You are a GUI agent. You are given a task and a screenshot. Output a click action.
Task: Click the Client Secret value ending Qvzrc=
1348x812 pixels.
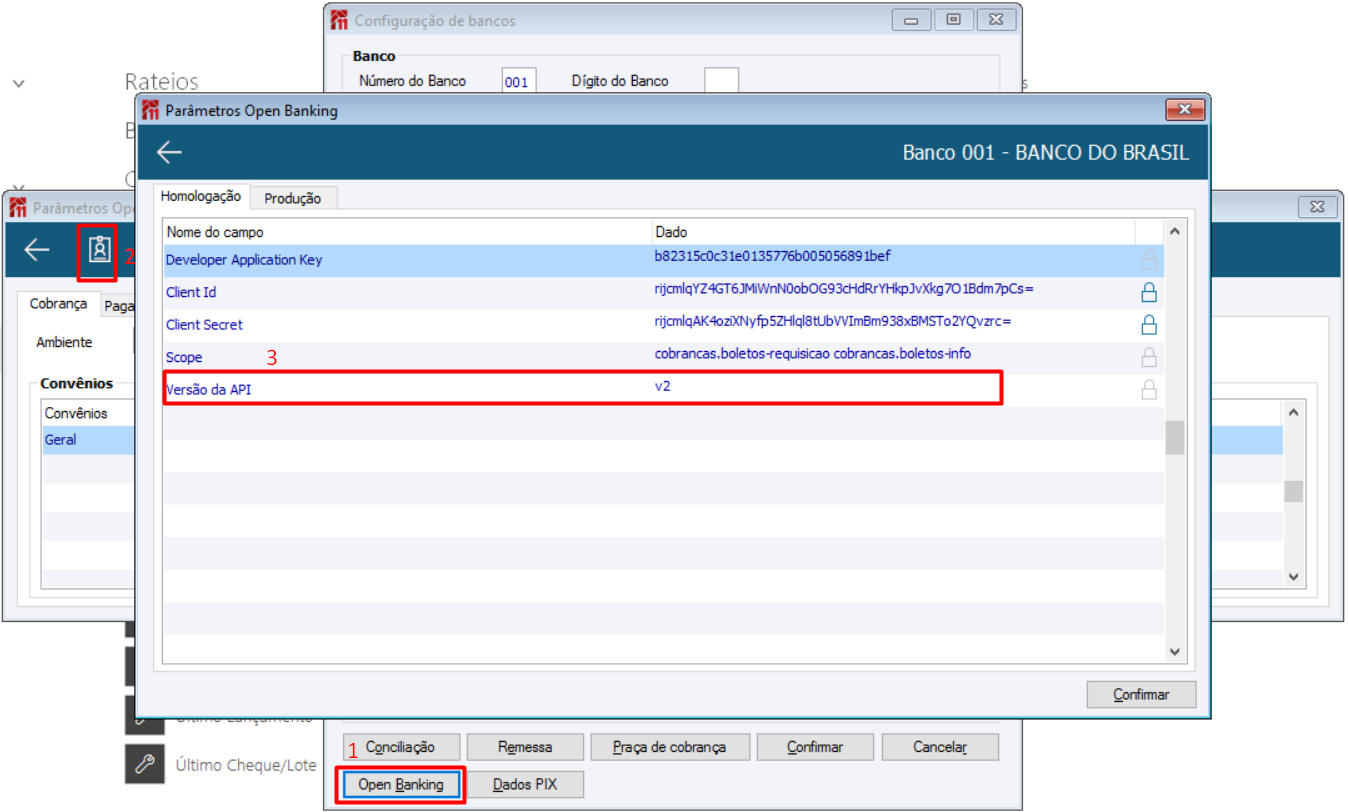coord(833,321)
